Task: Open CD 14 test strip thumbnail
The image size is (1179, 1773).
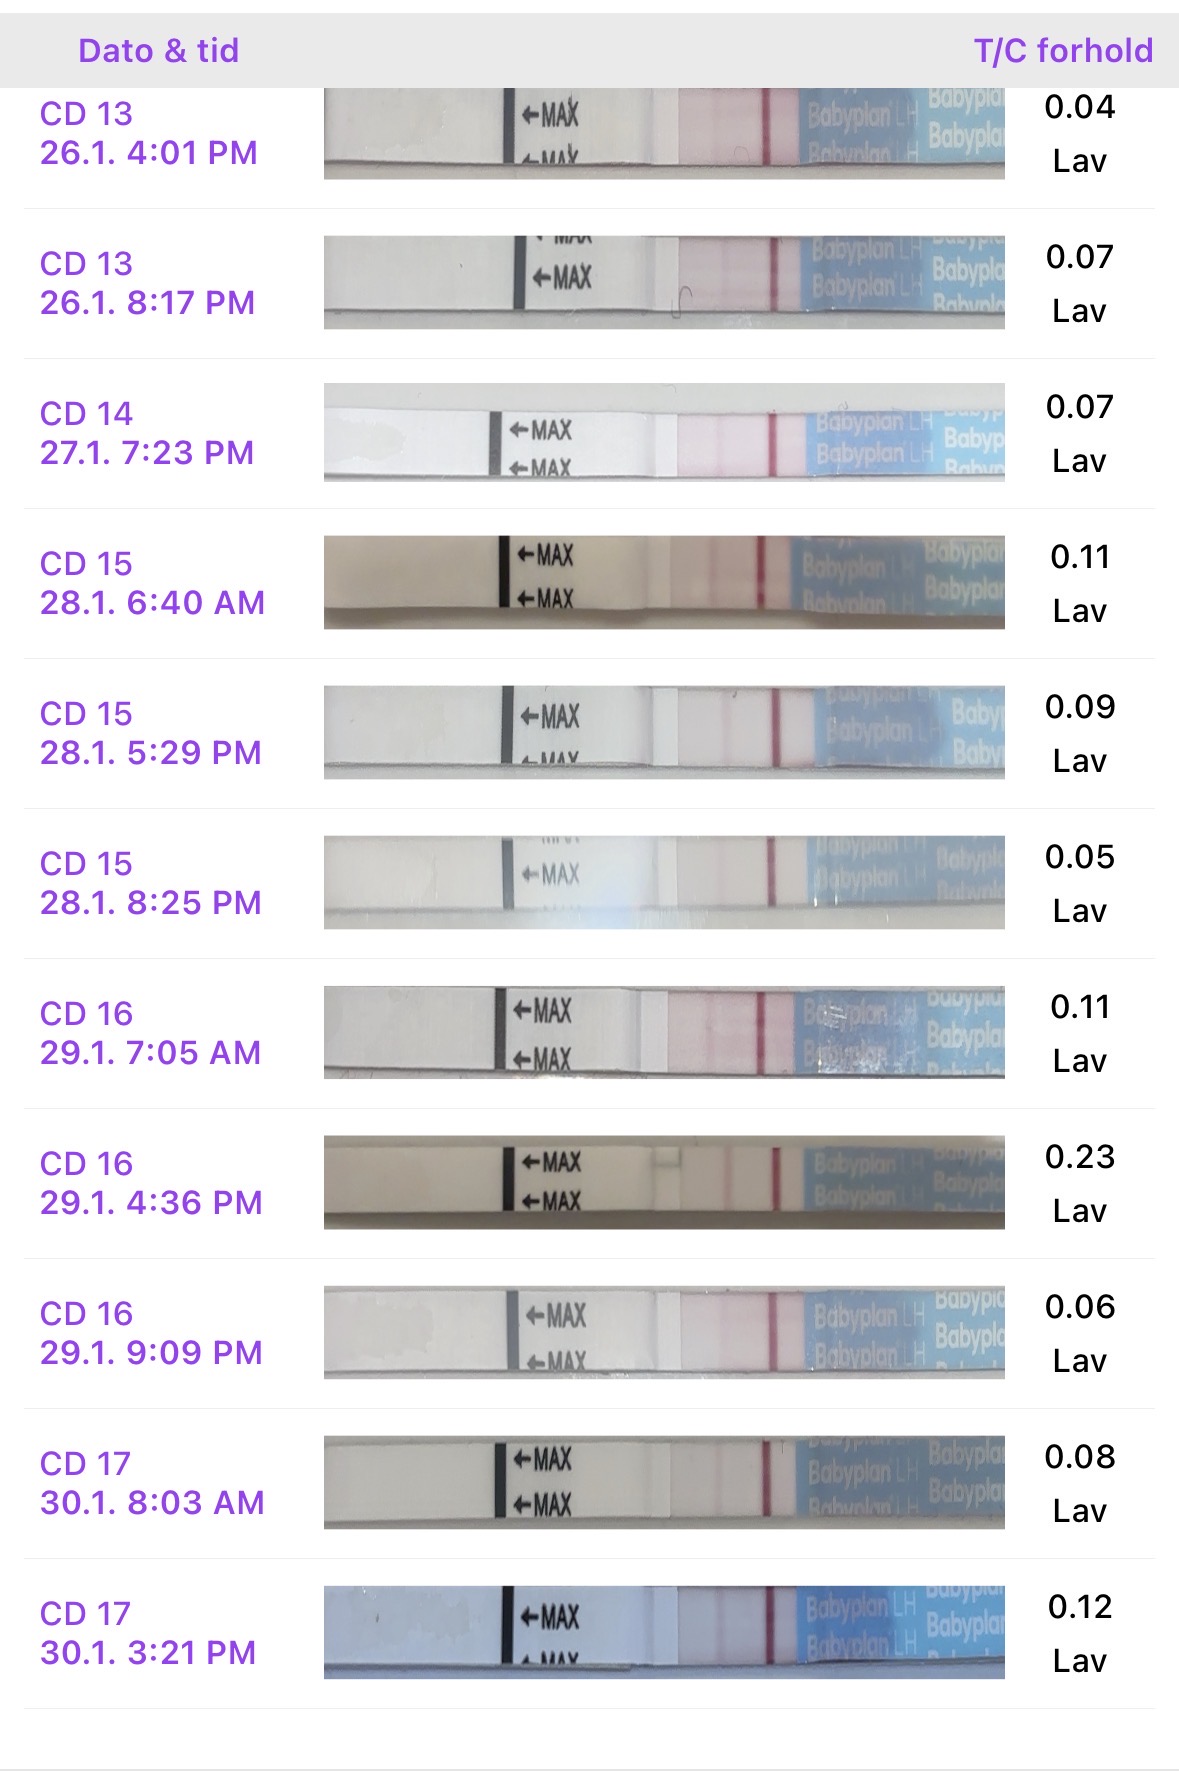Action: pos(664,432)
